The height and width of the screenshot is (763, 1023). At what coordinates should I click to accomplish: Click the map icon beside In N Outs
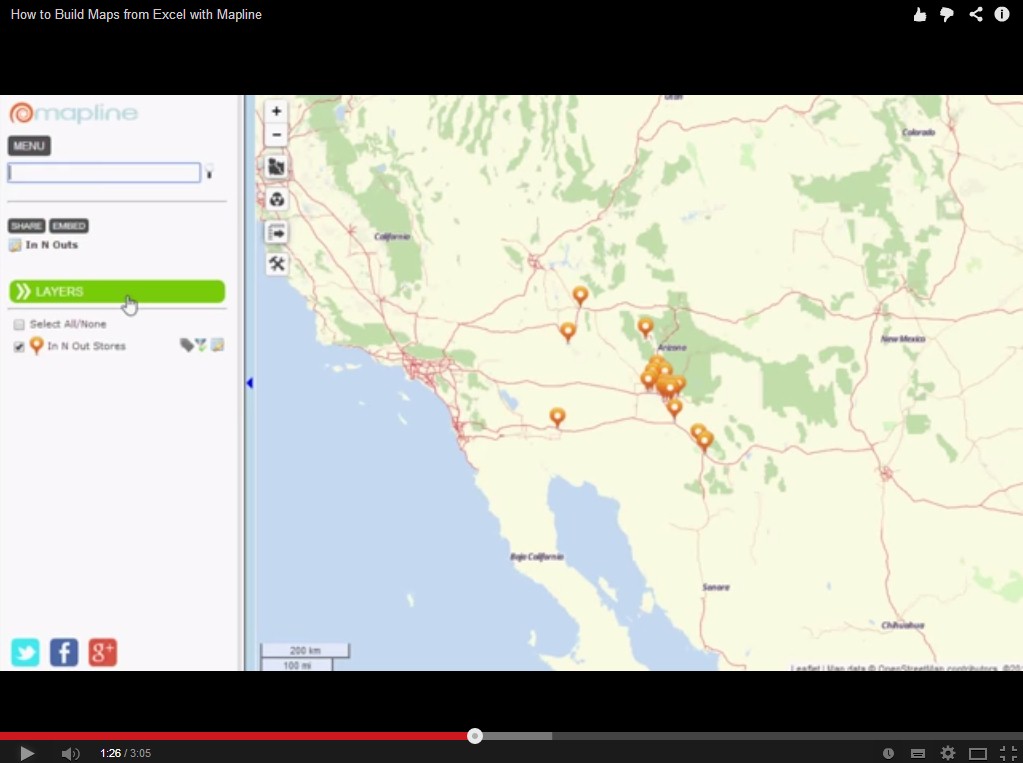(x=15, y=245)
